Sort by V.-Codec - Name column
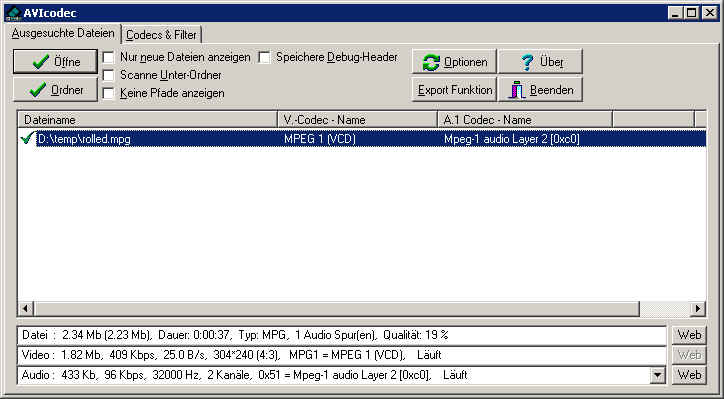 pyautogui.click(x=357, y=120)
